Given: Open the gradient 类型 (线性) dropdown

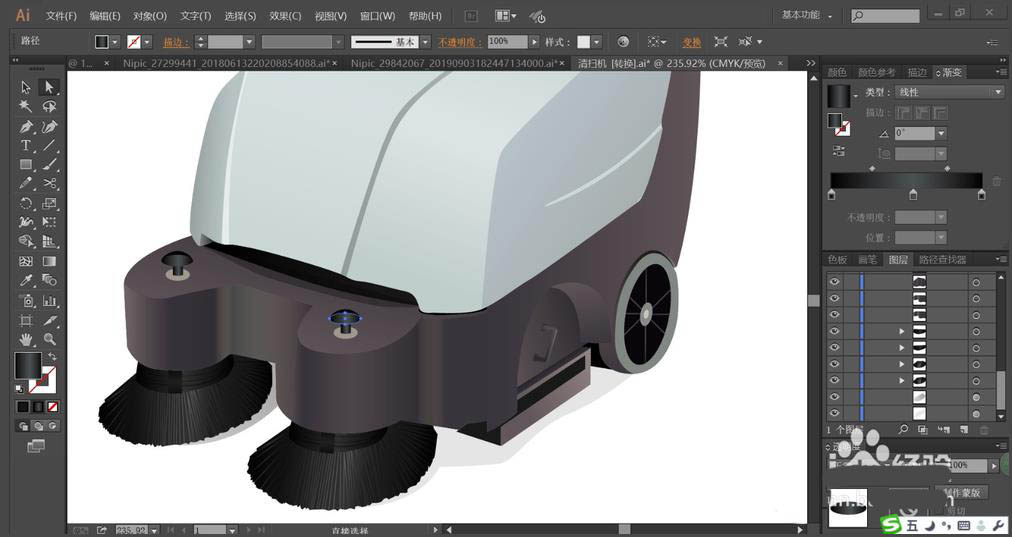Looking at the screenshot, I should point(949,92).
